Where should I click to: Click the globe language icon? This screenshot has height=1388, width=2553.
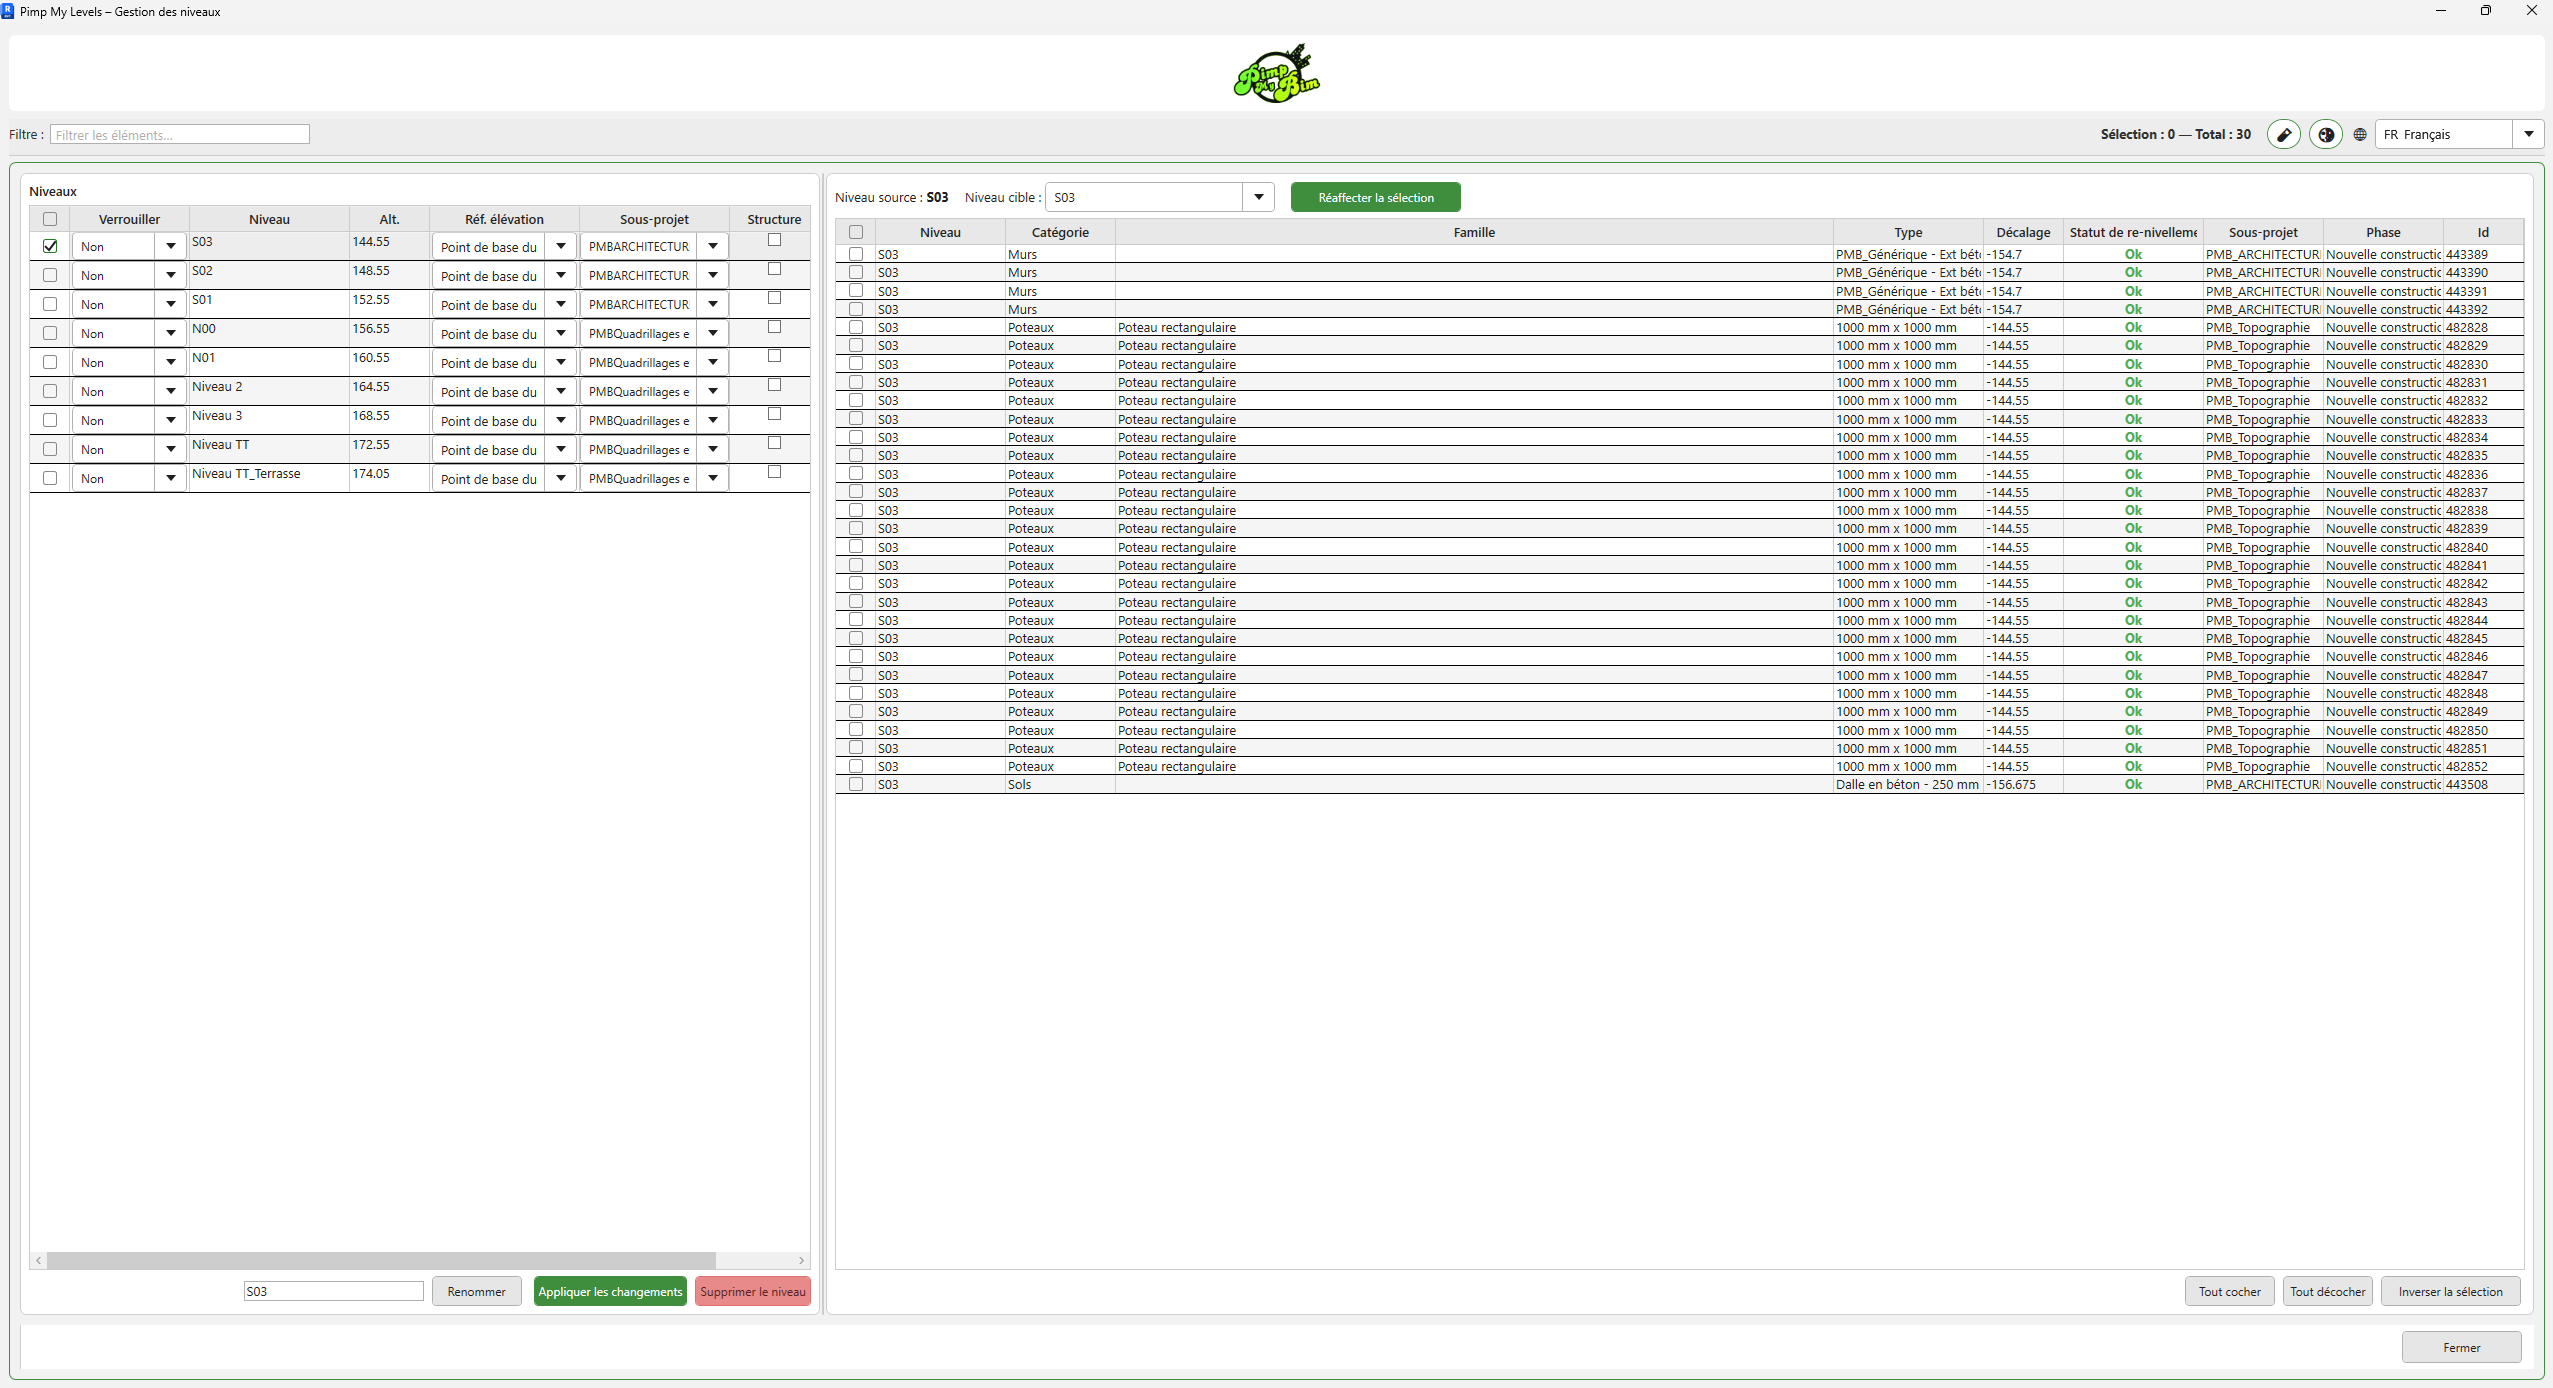[2360, 134]
